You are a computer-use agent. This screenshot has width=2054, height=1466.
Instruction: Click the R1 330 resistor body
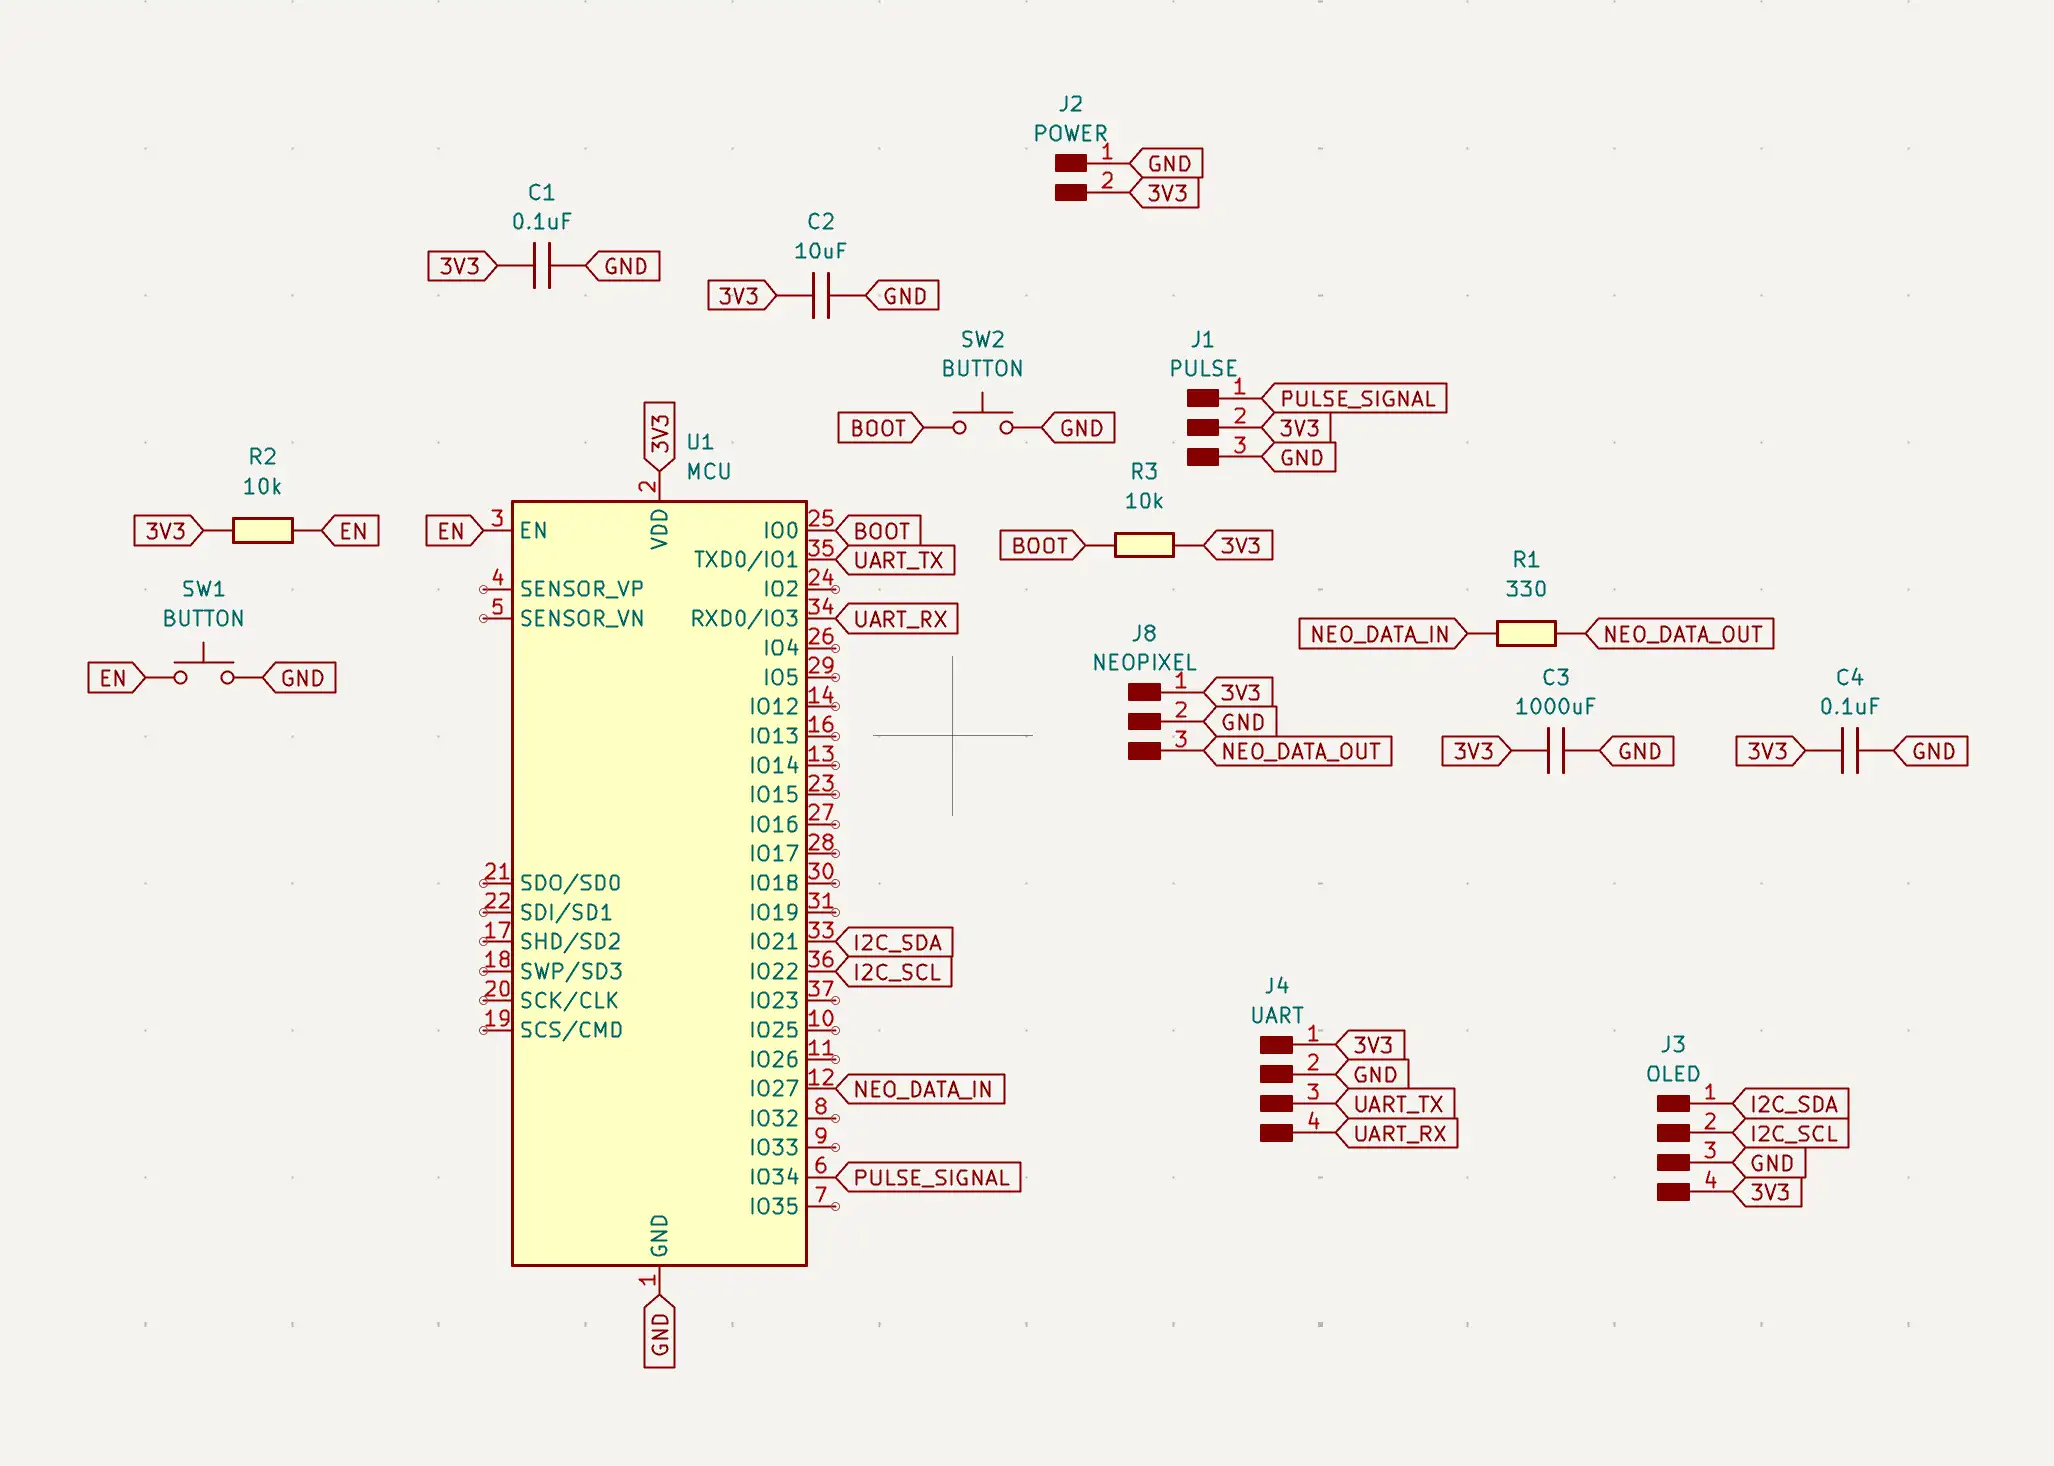coord(1526,634)
